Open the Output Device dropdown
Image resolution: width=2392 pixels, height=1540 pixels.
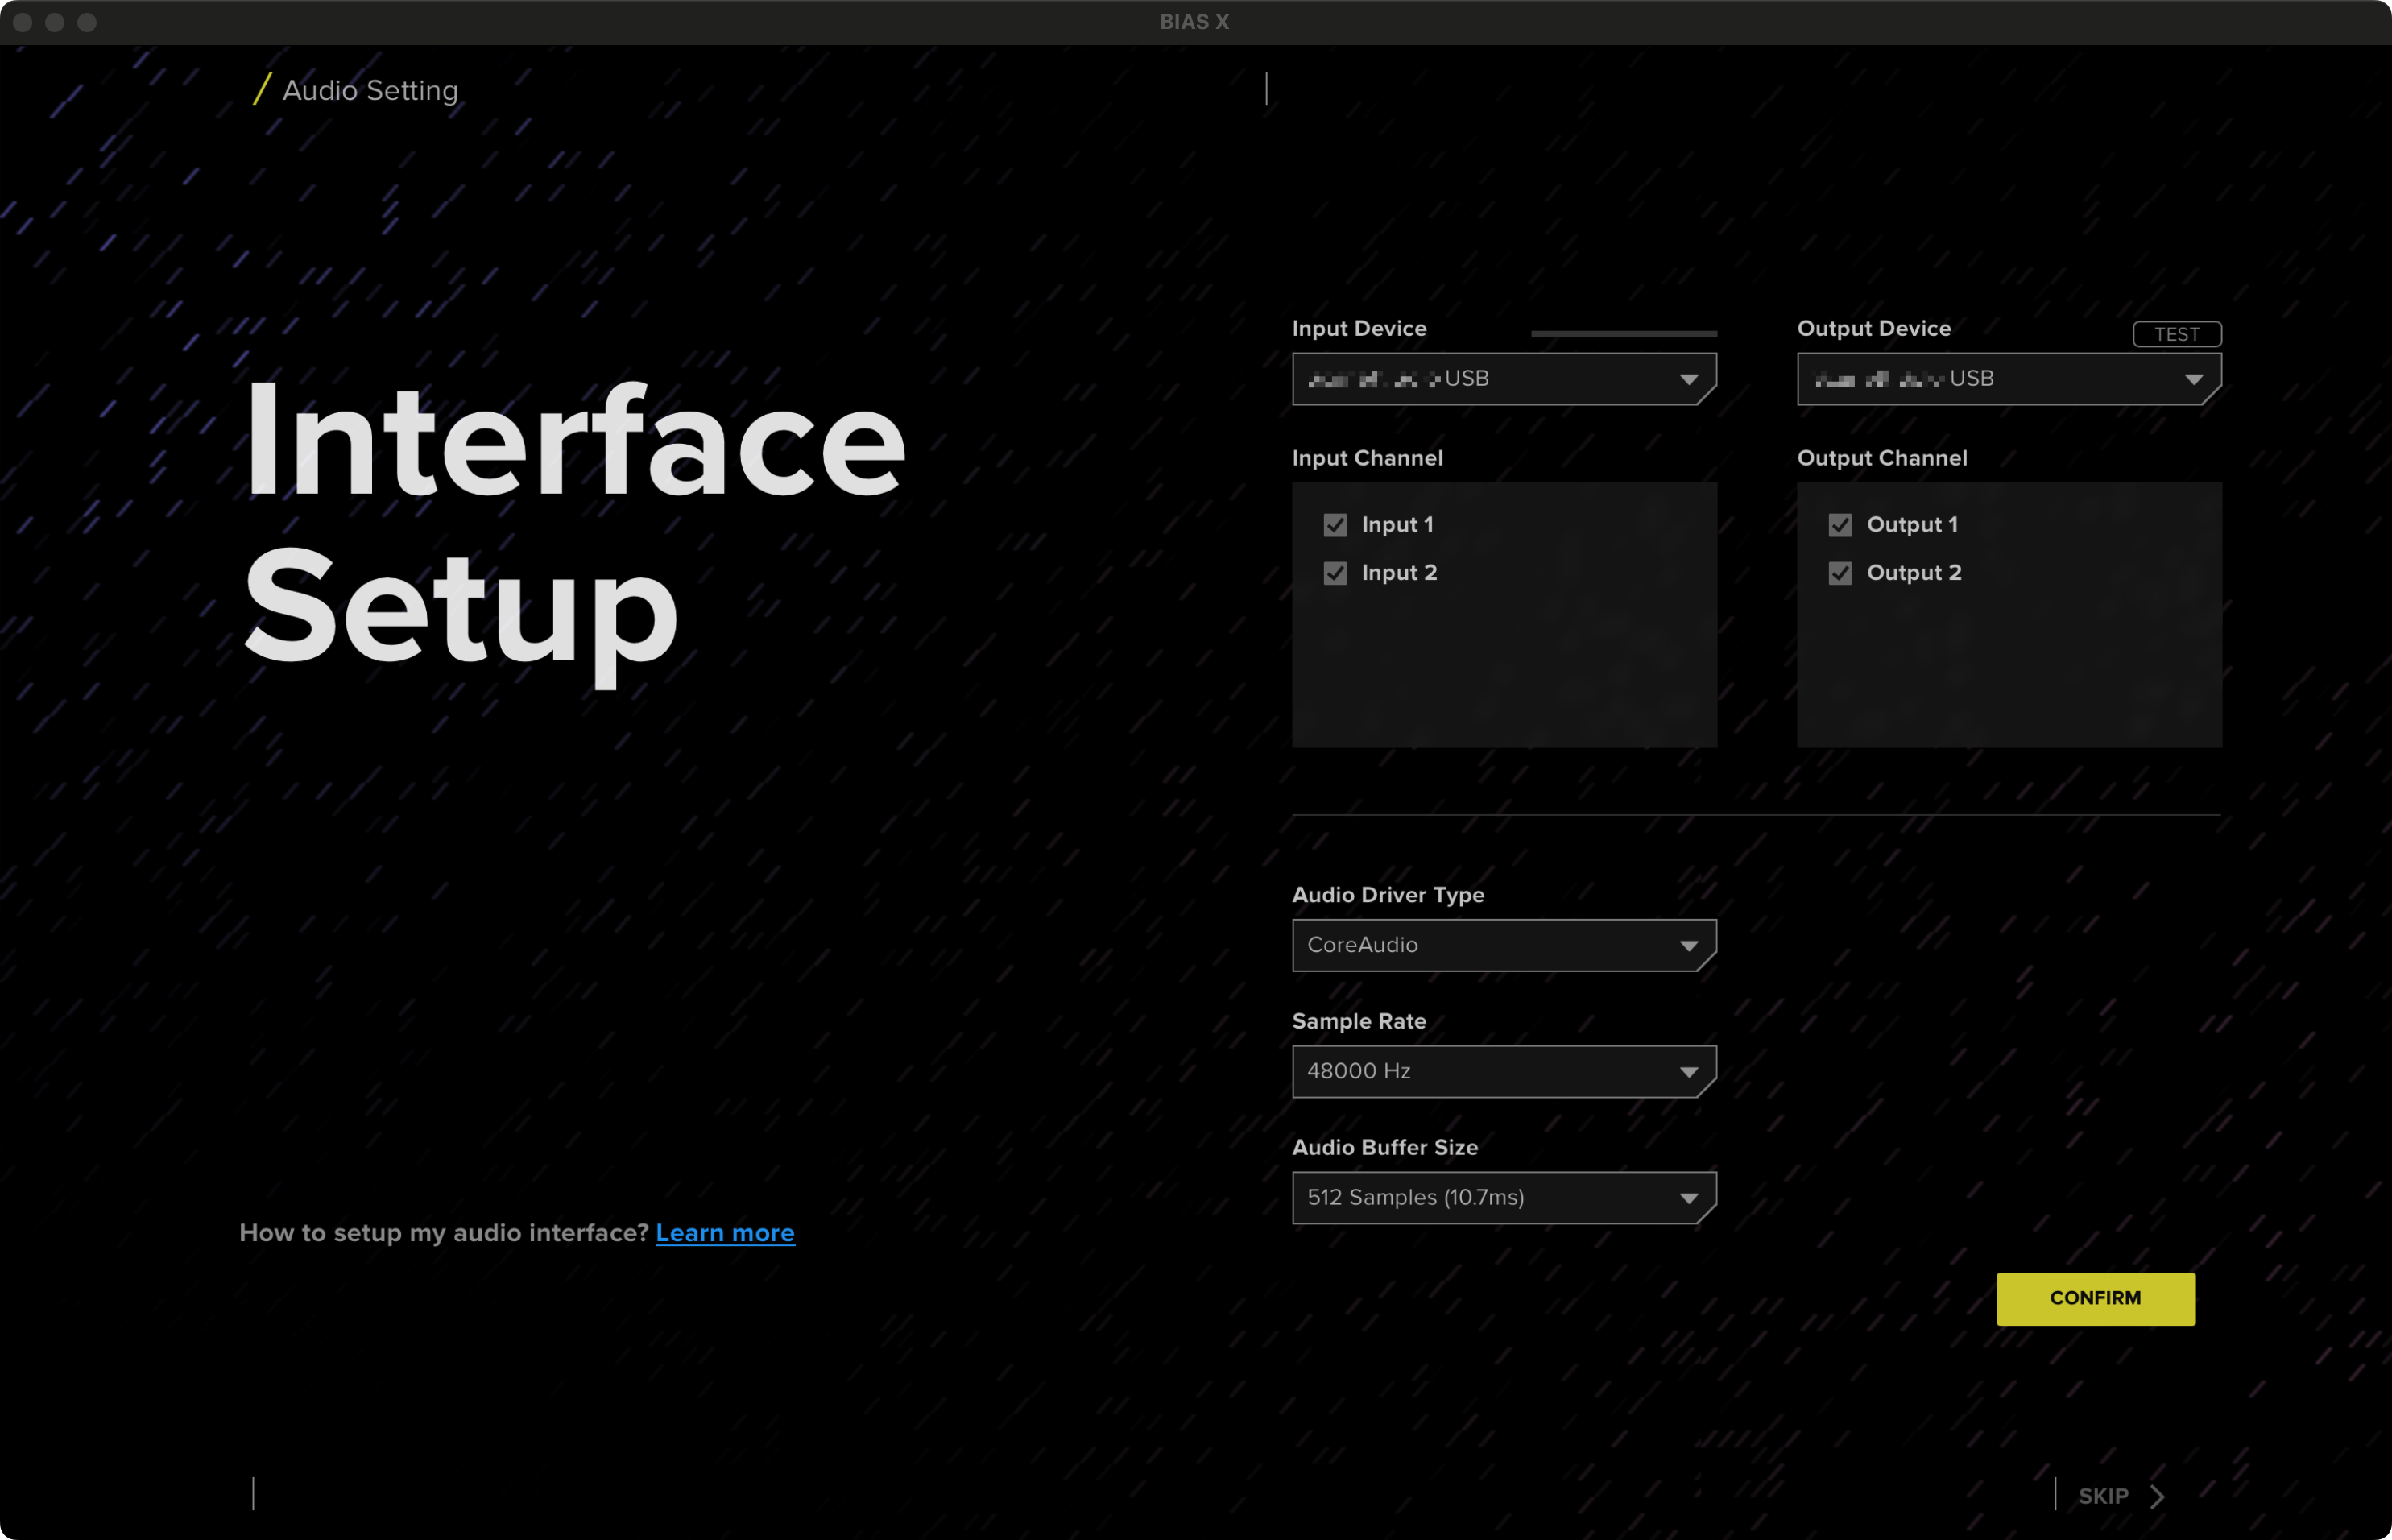tap(2007, 379)
